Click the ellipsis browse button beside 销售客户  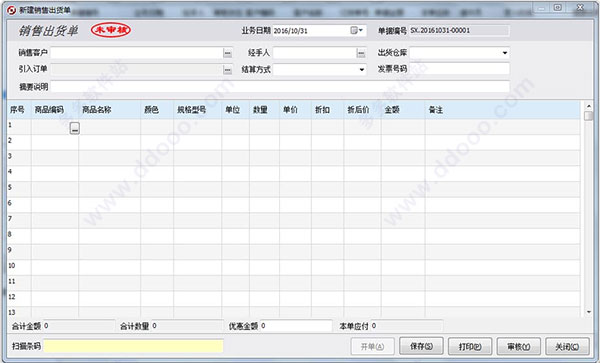click(x=227, y=53)
